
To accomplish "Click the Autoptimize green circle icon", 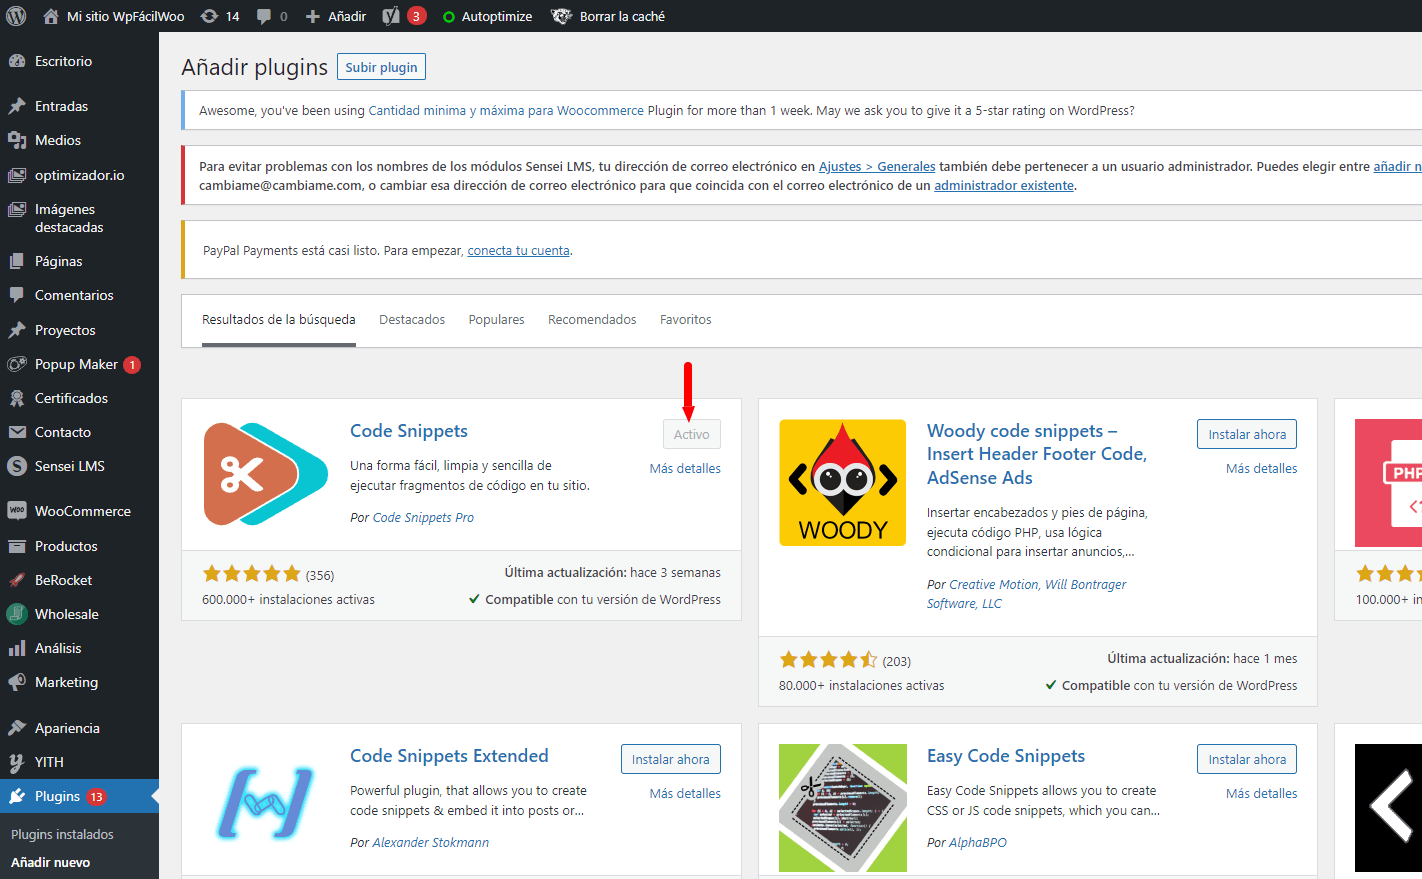I will (449, 17).
